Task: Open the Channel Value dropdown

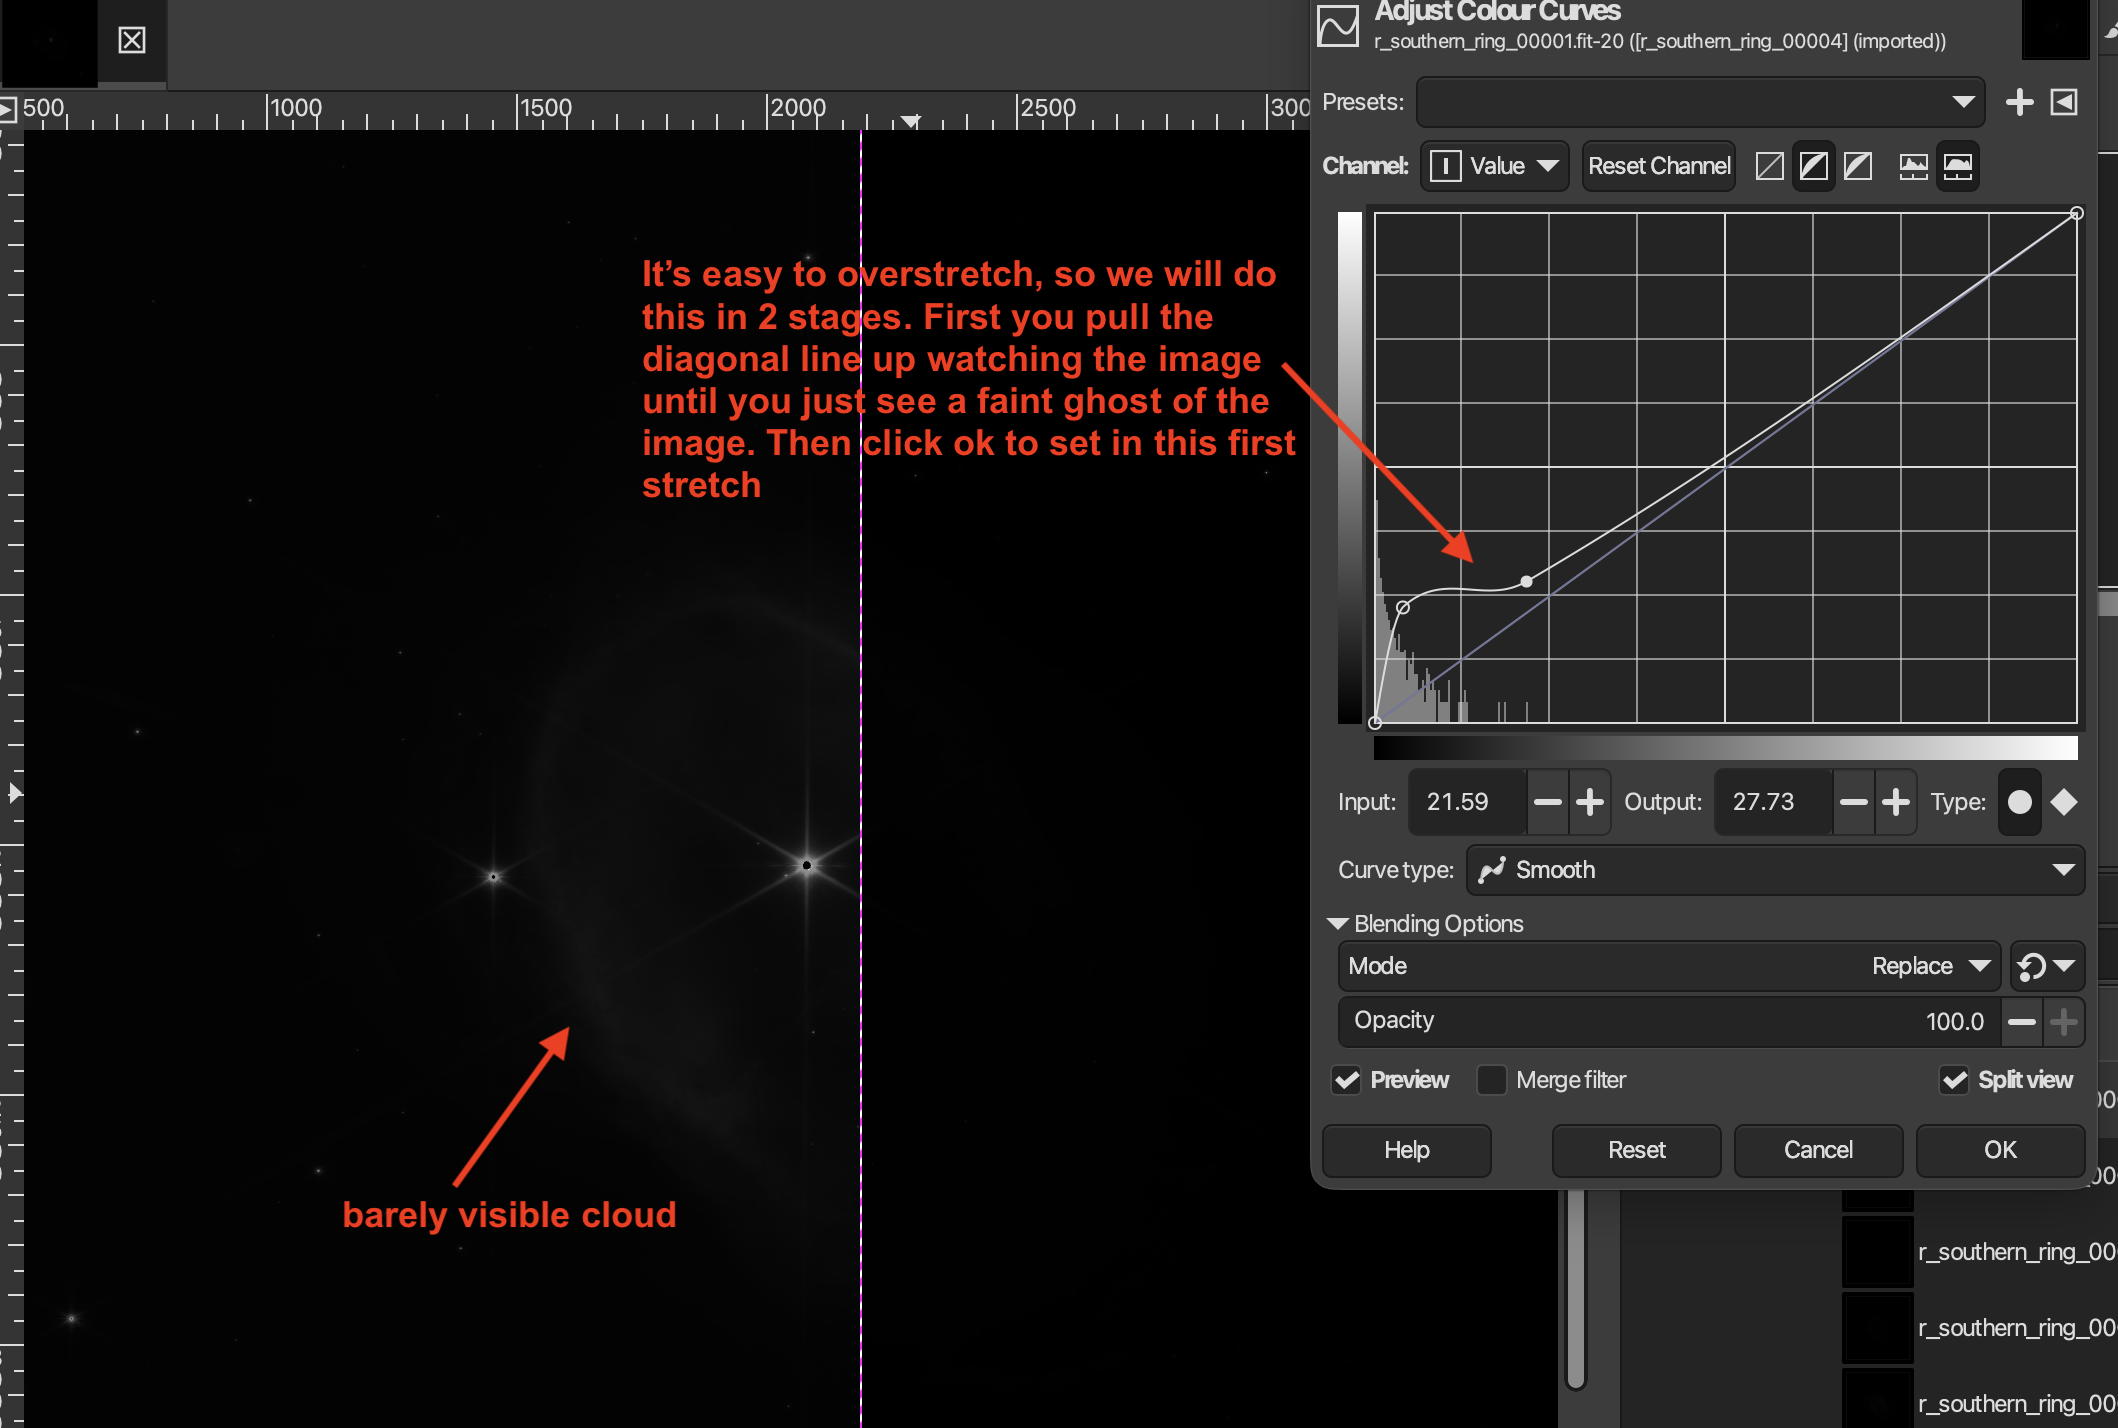Action: pos(1495,166)
